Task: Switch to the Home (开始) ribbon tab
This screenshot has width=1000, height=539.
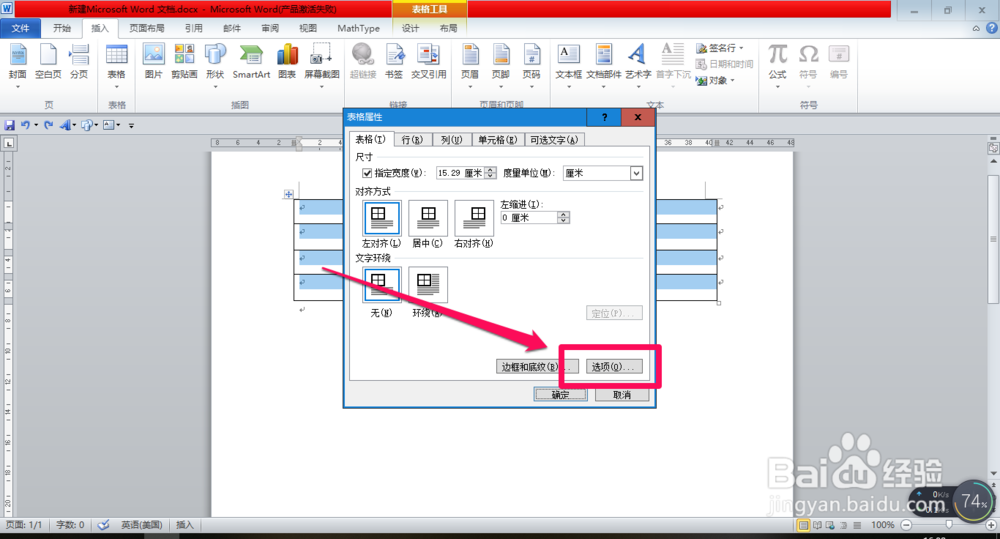Action: (62, 28)
